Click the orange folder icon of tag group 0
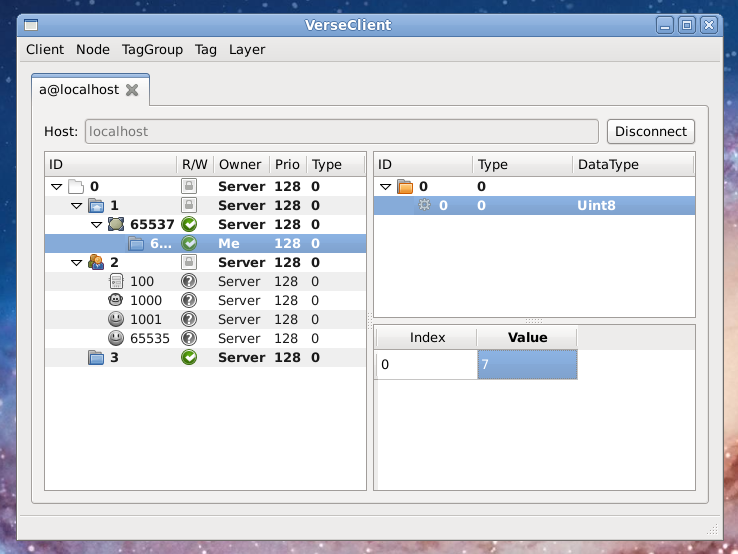Screen dimensions: 738x554 [405, 186]
